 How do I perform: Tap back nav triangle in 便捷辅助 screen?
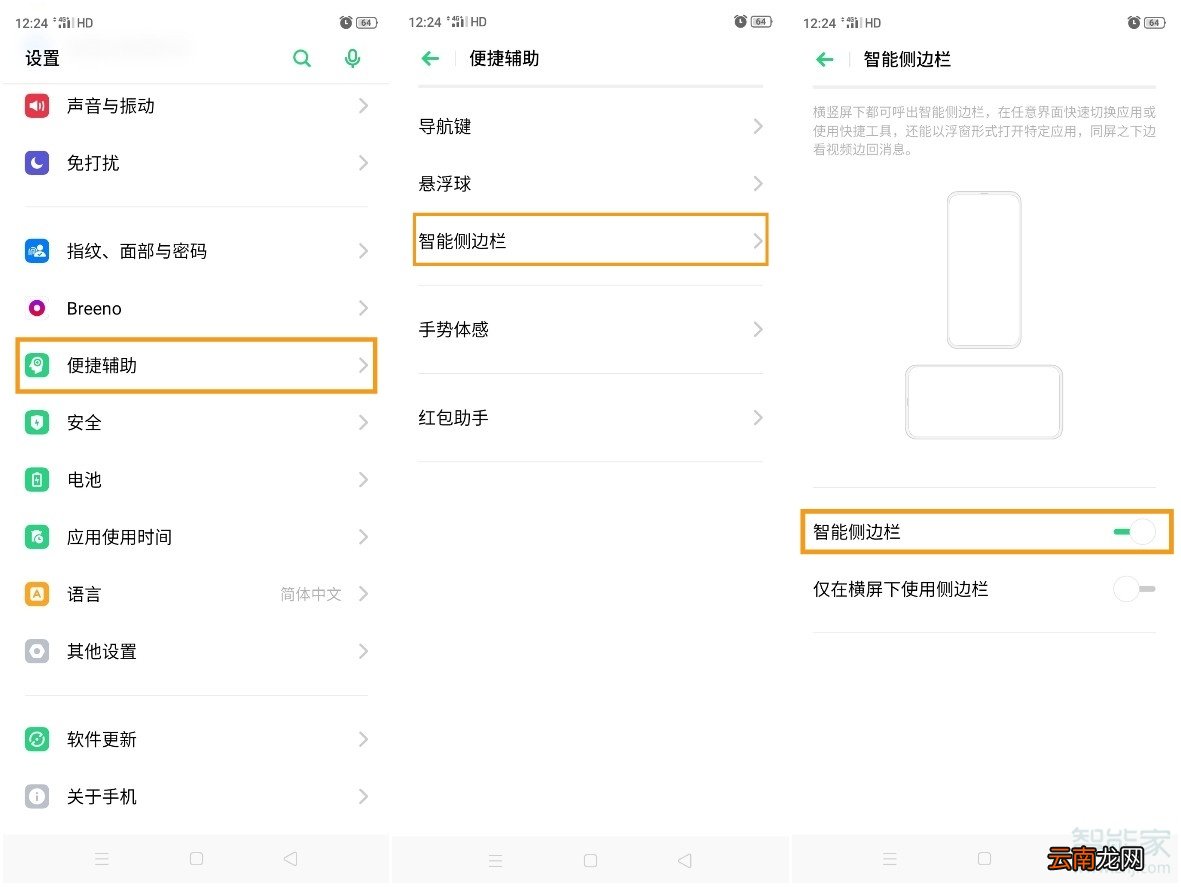coord(685,861)
